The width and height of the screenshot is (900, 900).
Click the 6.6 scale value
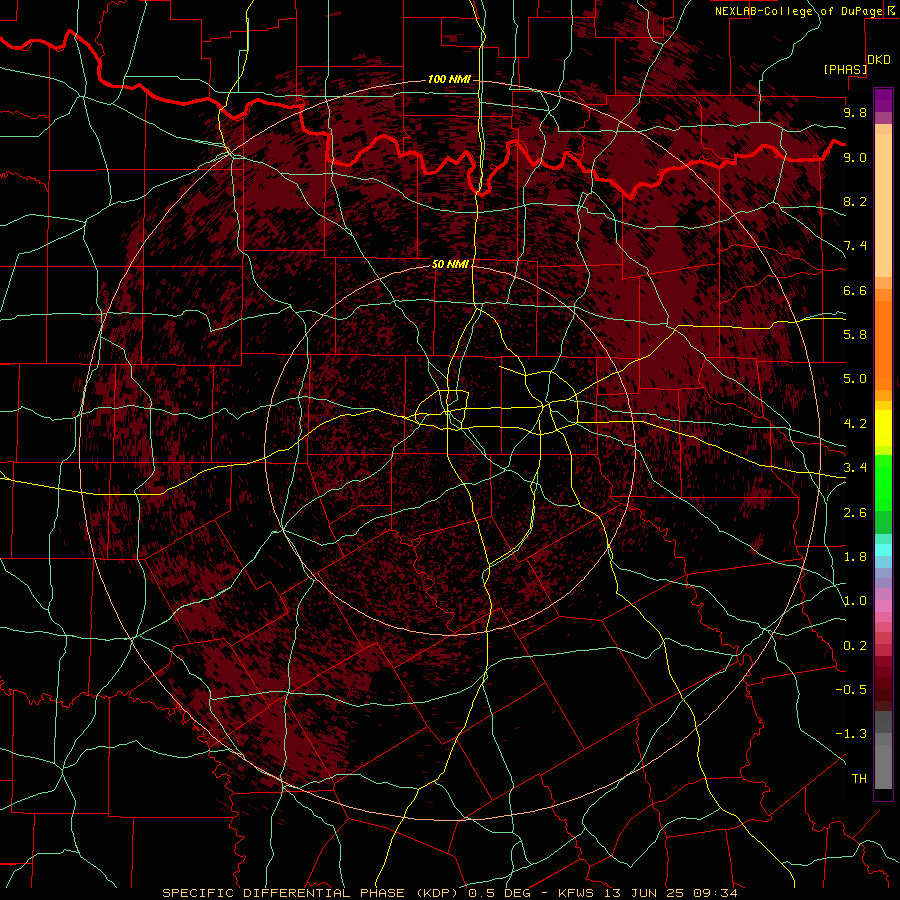pyautogui.click(x=855, y=290)
